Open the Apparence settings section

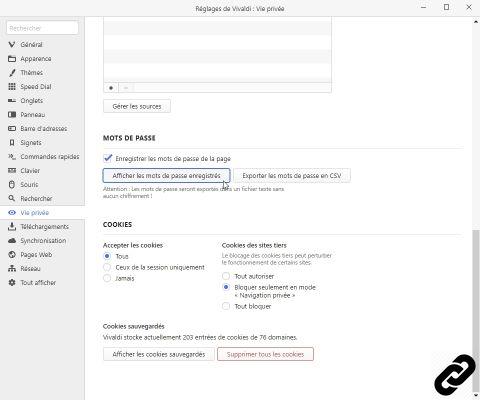coord(36,59)
